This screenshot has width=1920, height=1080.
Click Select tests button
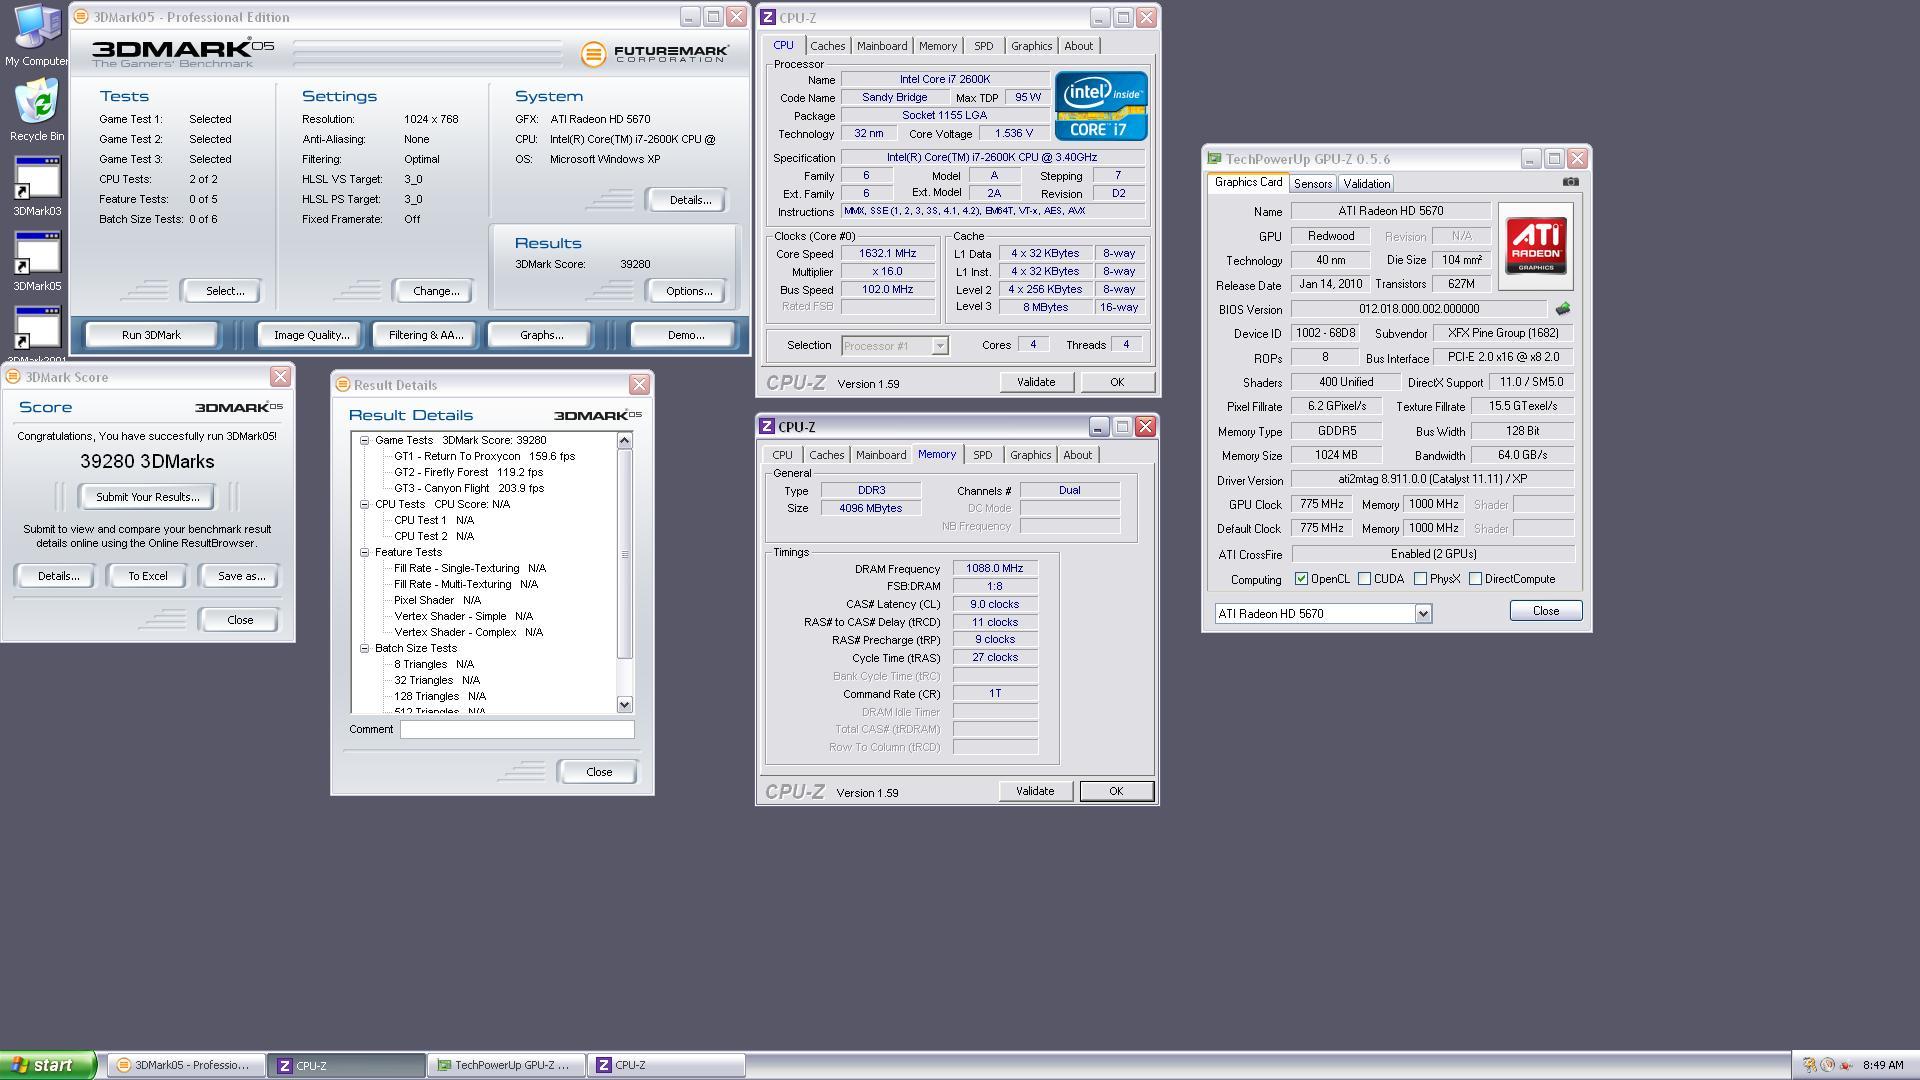point(224,291)
